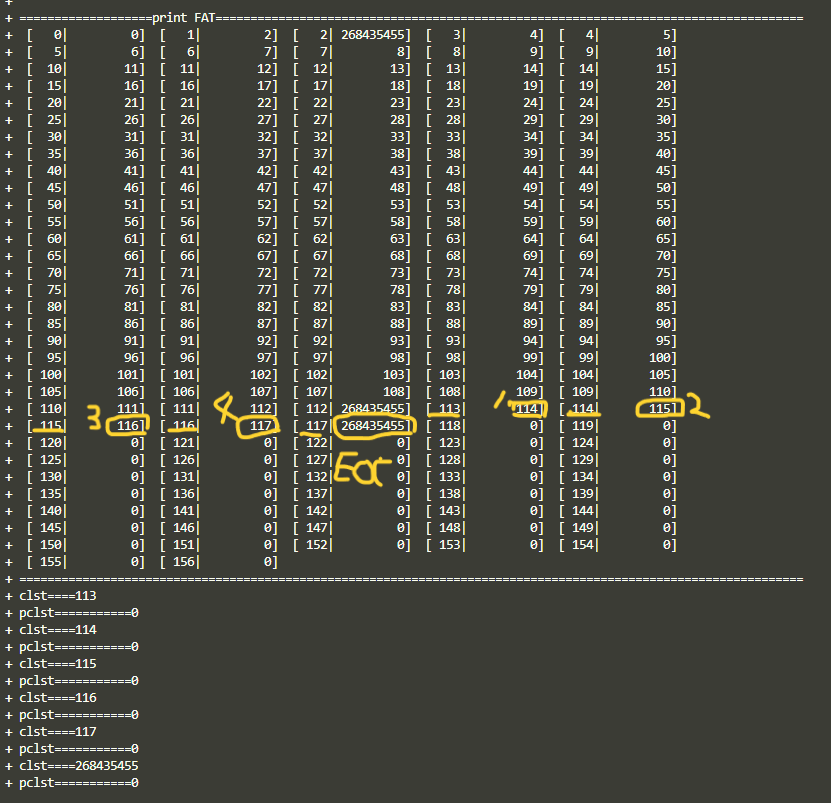Click the handwritten yellow number 4
The image size is (831, 803).
224,406
